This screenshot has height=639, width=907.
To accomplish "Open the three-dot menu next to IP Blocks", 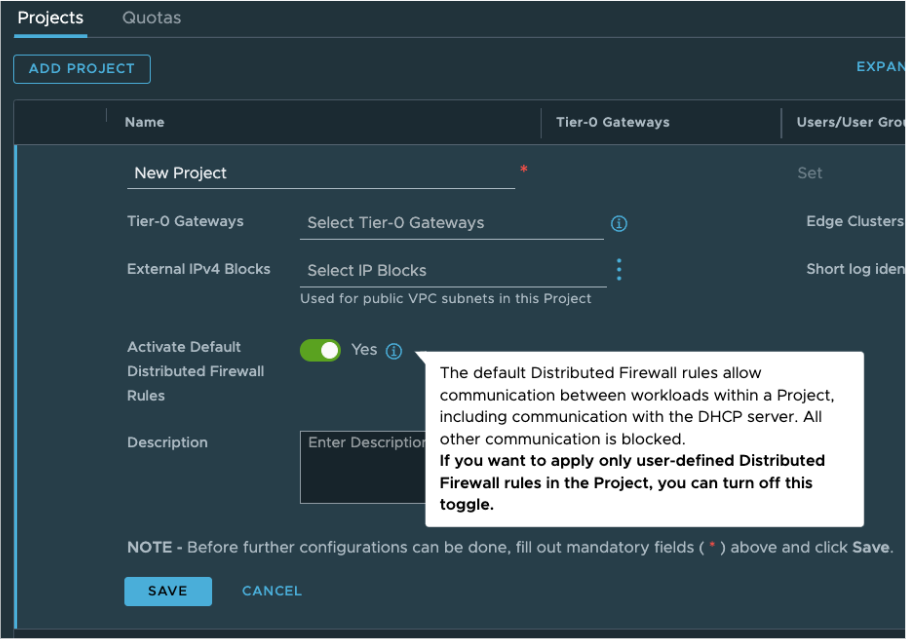I will 619,270.
